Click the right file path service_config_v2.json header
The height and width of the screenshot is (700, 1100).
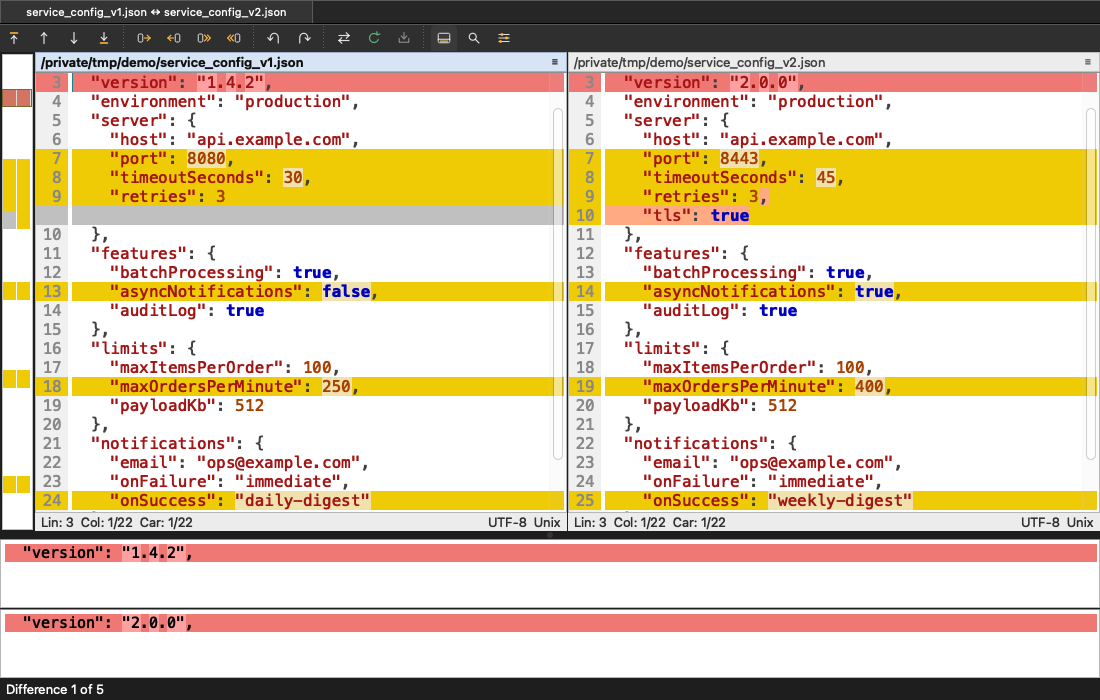tap(699, 62)
